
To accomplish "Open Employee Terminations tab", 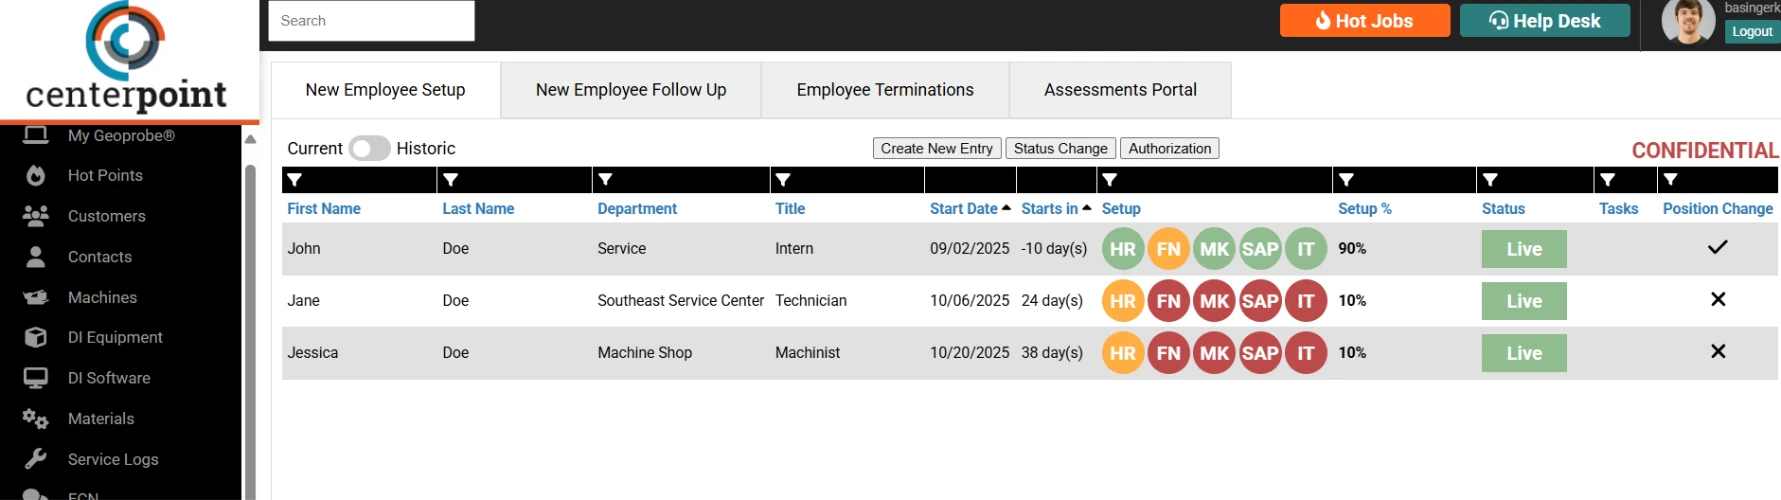I will click(885, 90).
